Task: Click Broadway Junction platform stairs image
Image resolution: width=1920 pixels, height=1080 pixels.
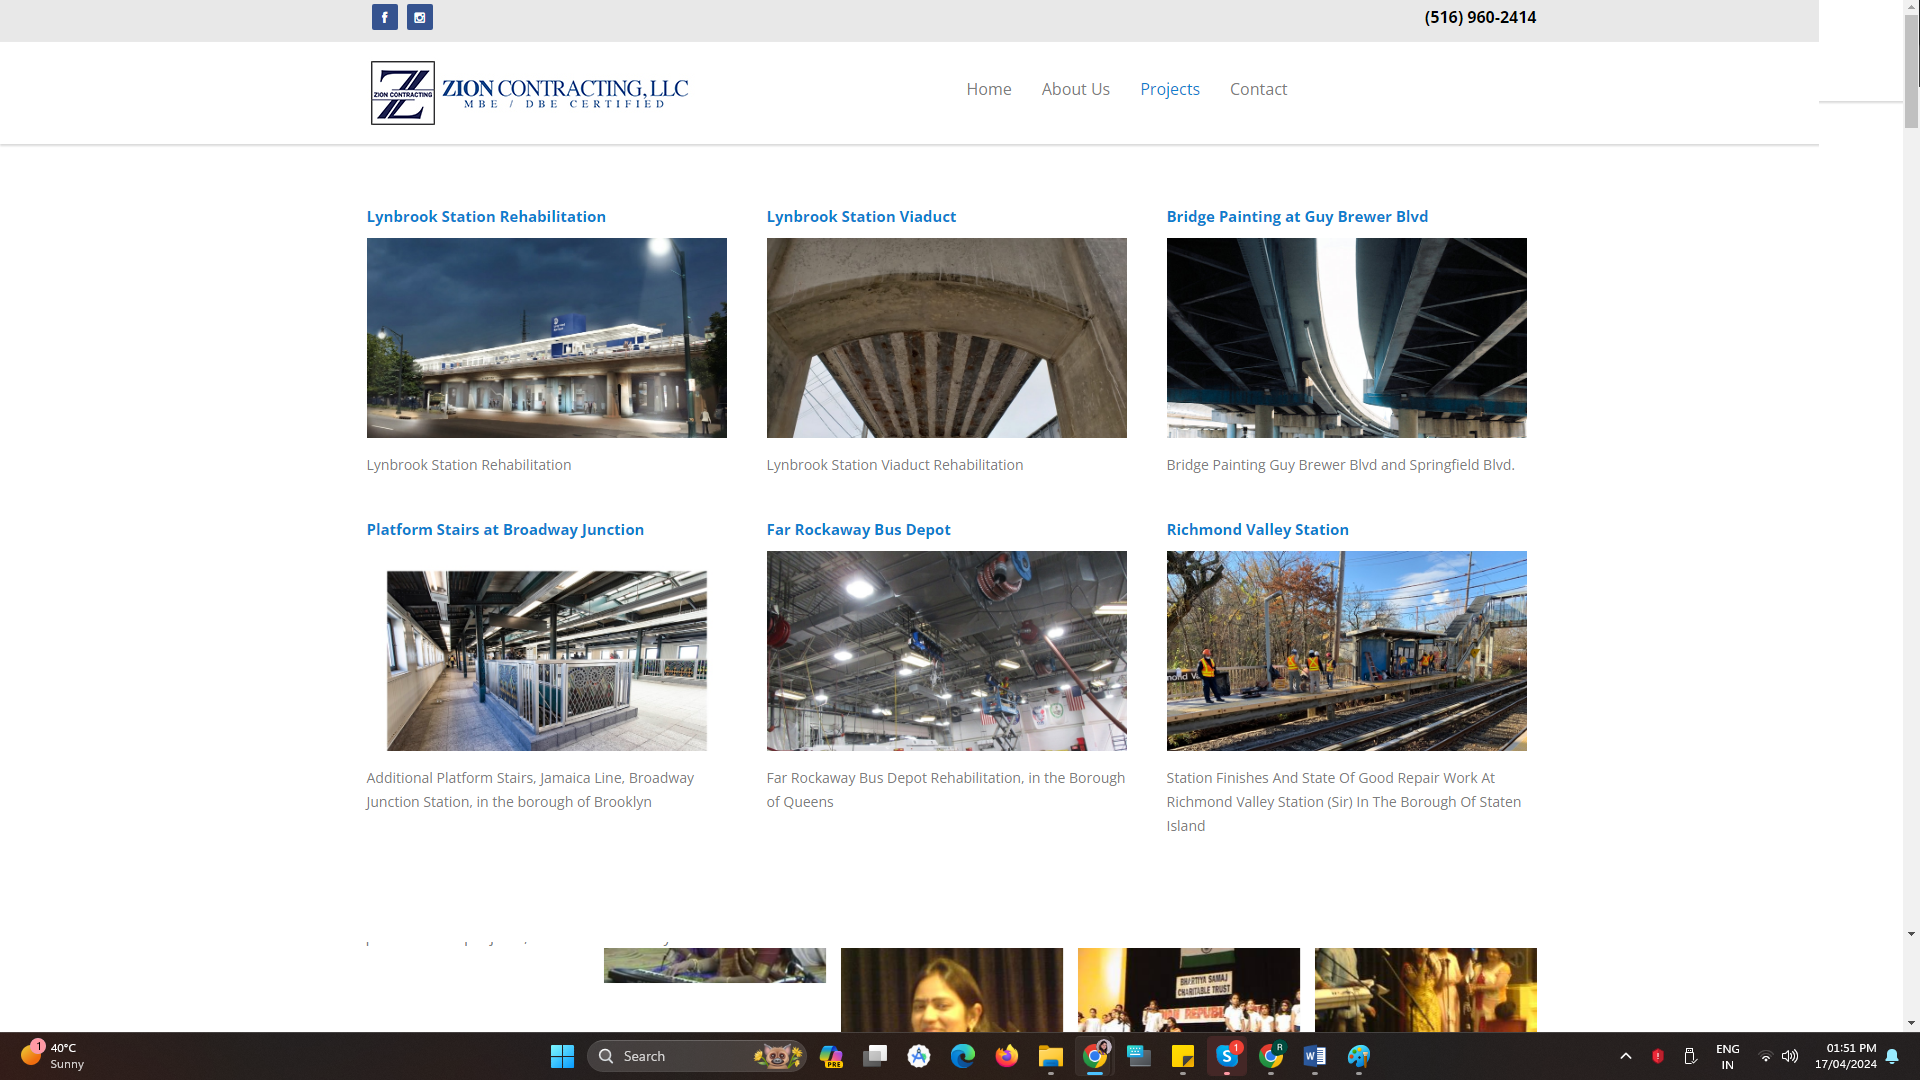Action: coord(546,660)
